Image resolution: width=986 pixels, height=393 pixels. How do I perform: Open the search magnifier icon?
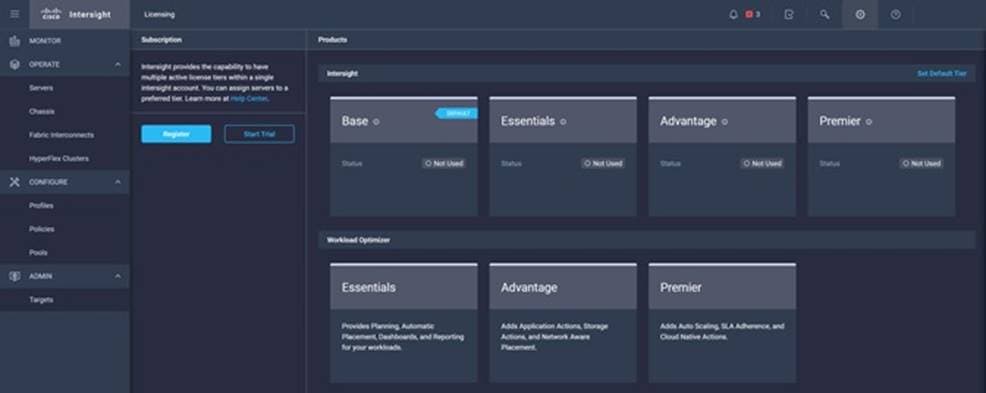point(824,14)
